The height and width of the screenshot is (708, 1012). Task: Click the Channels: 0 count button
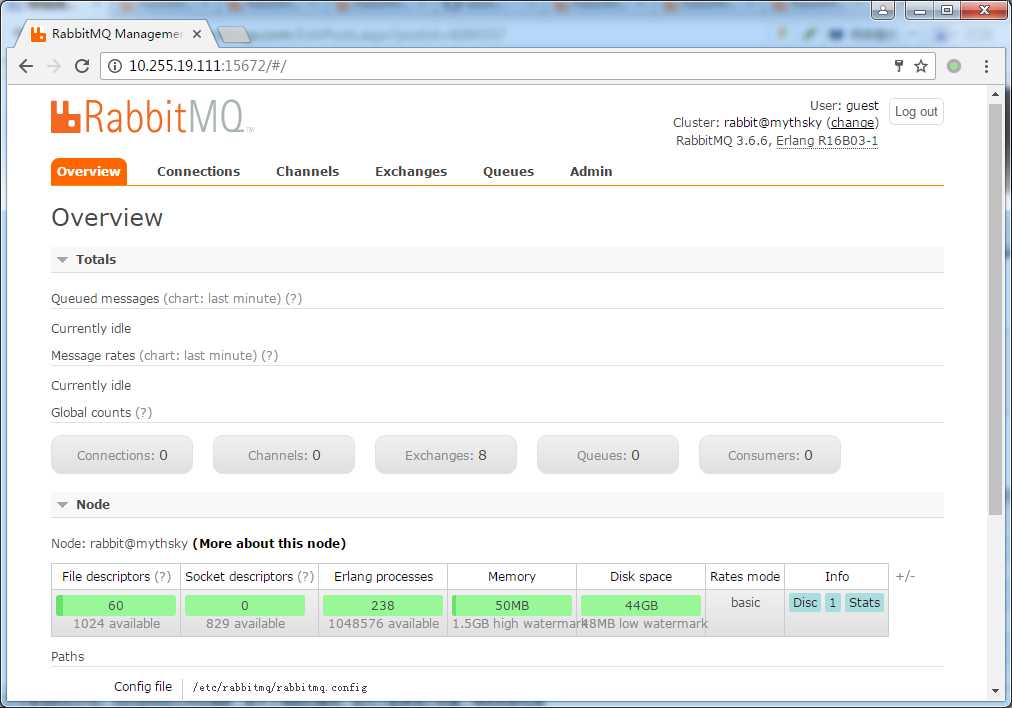tap(284, 455)
